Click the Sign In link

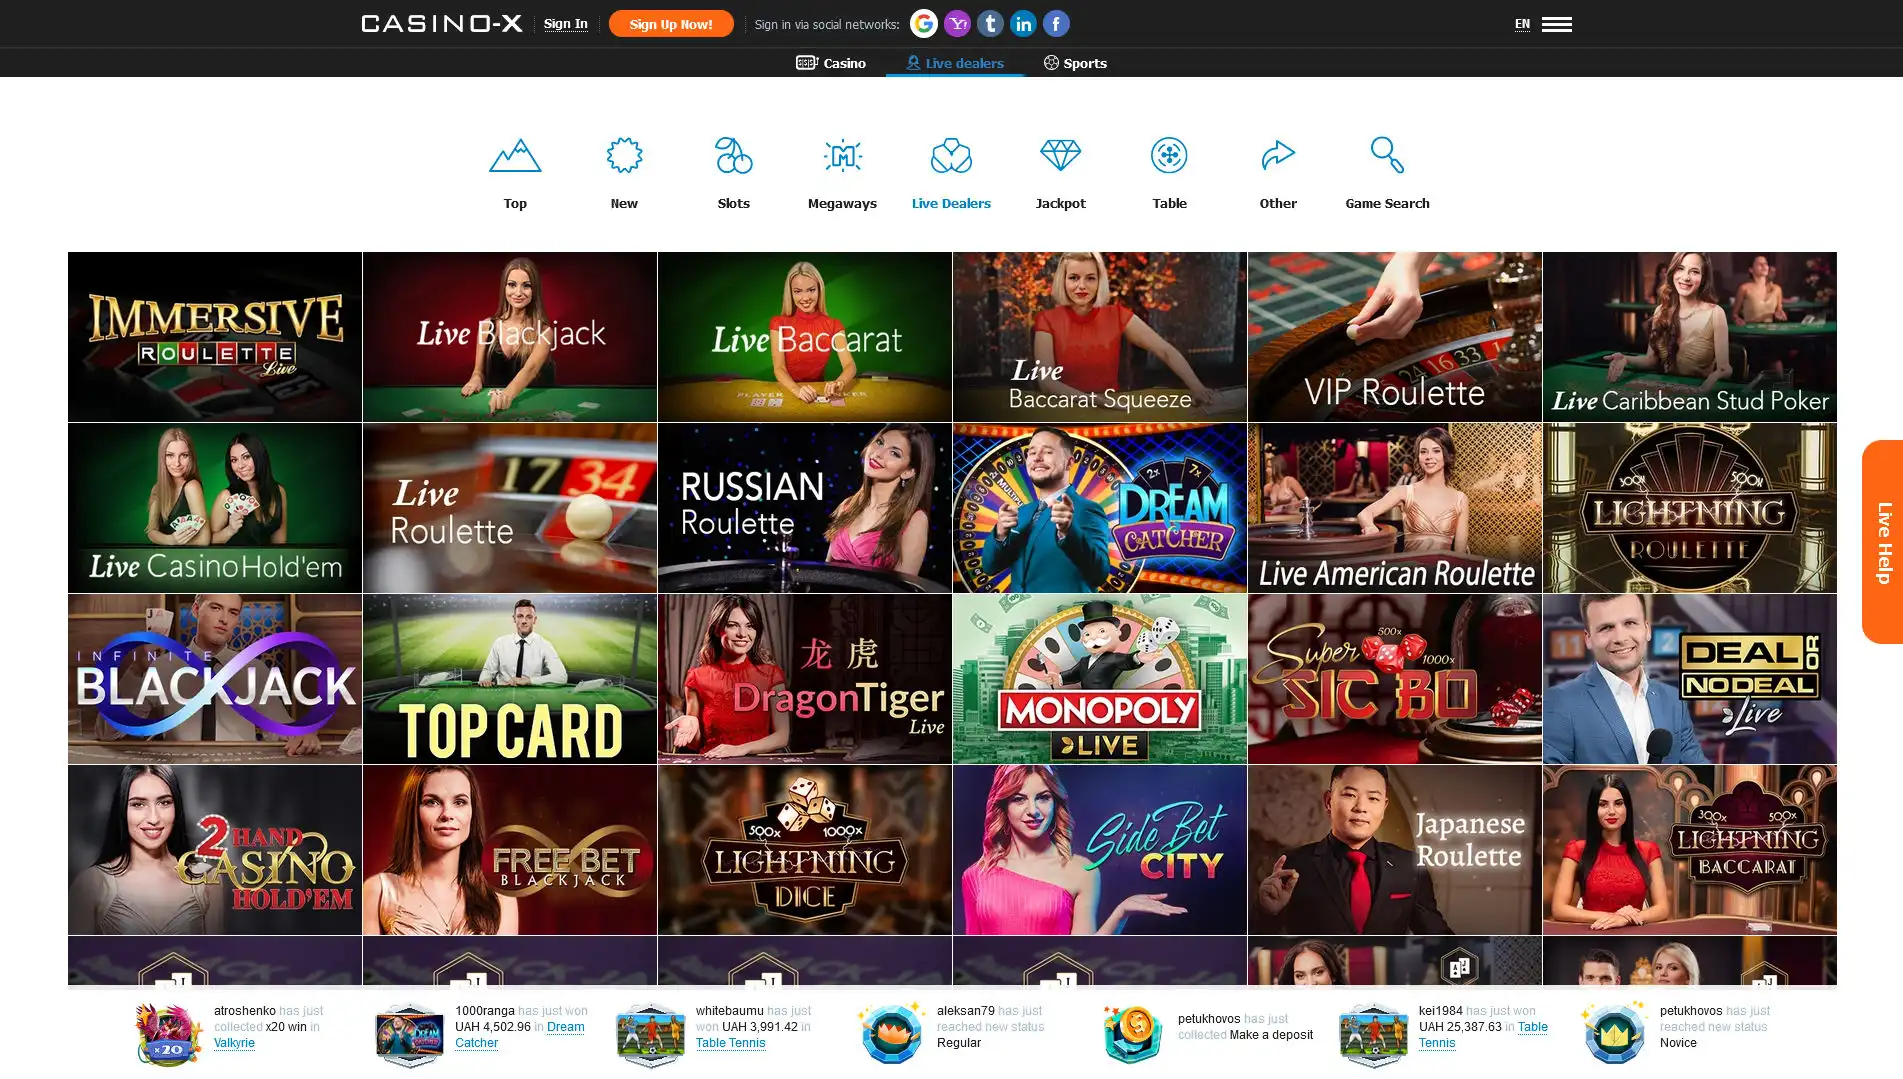(x=565, y=24)
